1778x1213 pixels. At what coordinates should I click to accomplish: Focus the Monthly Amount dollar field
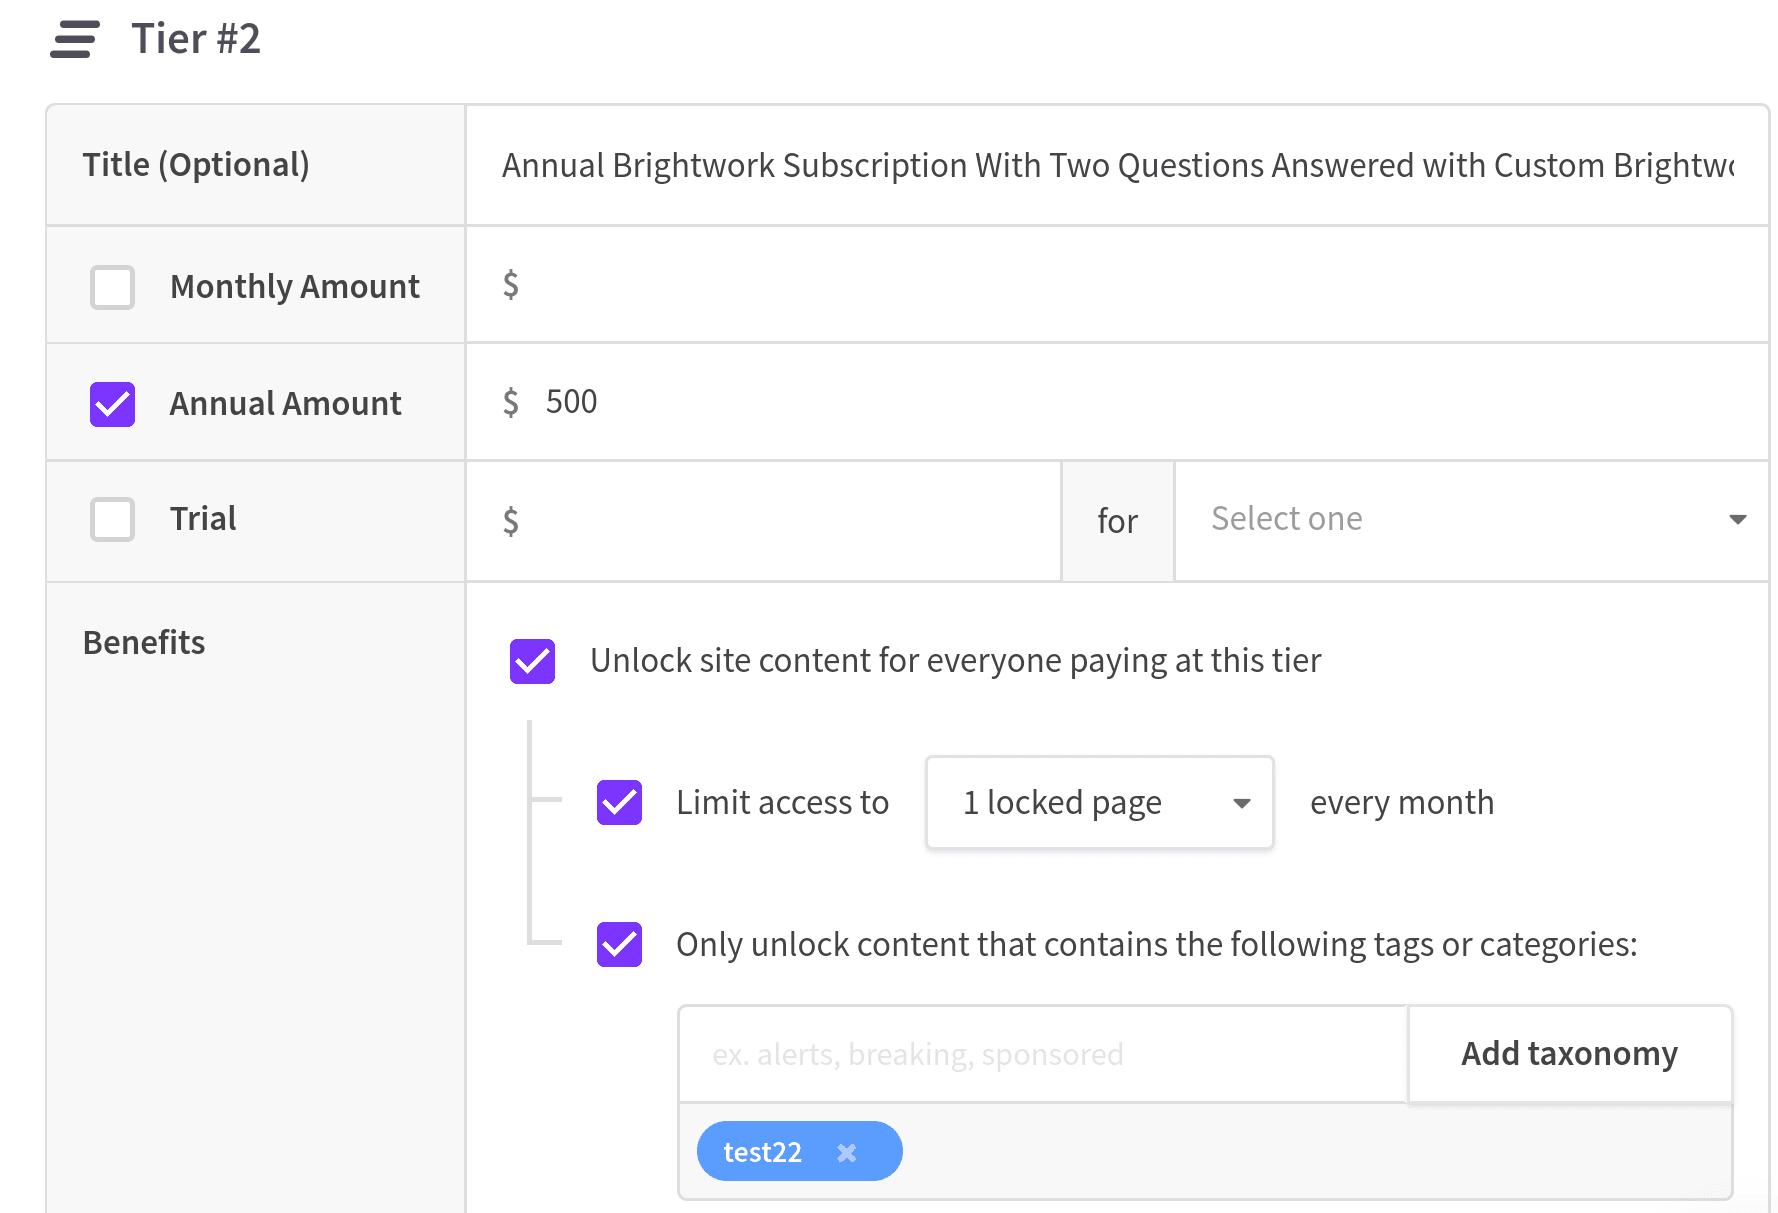(x=1117, y=285)
